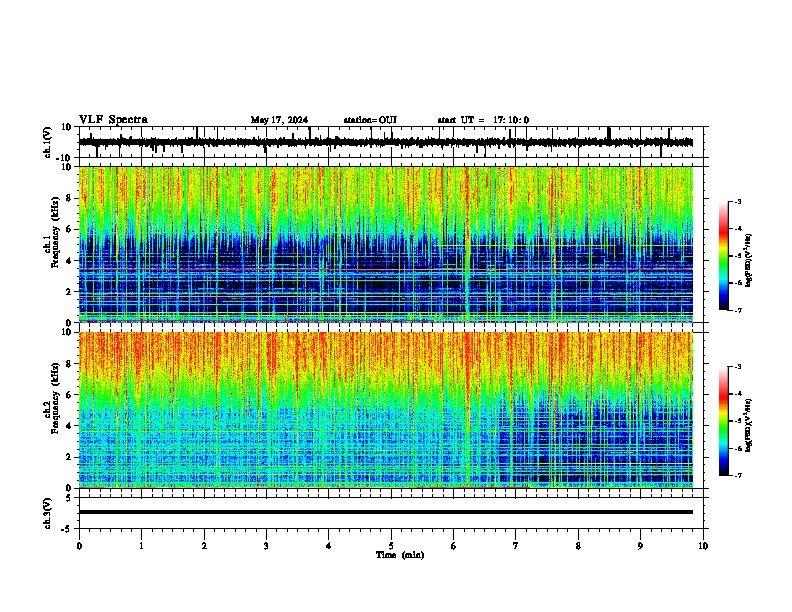Click the "6" kHz tick on ch.1 frequency axis
Screen dimensions: 792x612
tap(70, 229)
